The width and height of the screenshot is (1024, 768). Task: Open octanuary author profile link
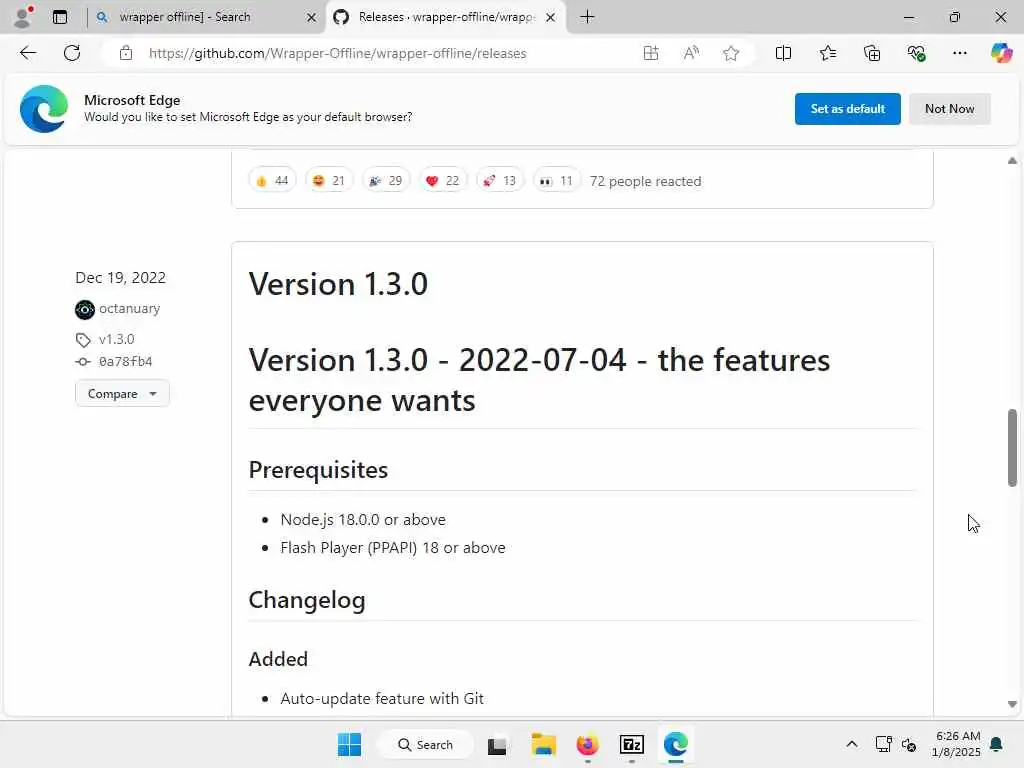pyautogui.click(x=129, y=308)
